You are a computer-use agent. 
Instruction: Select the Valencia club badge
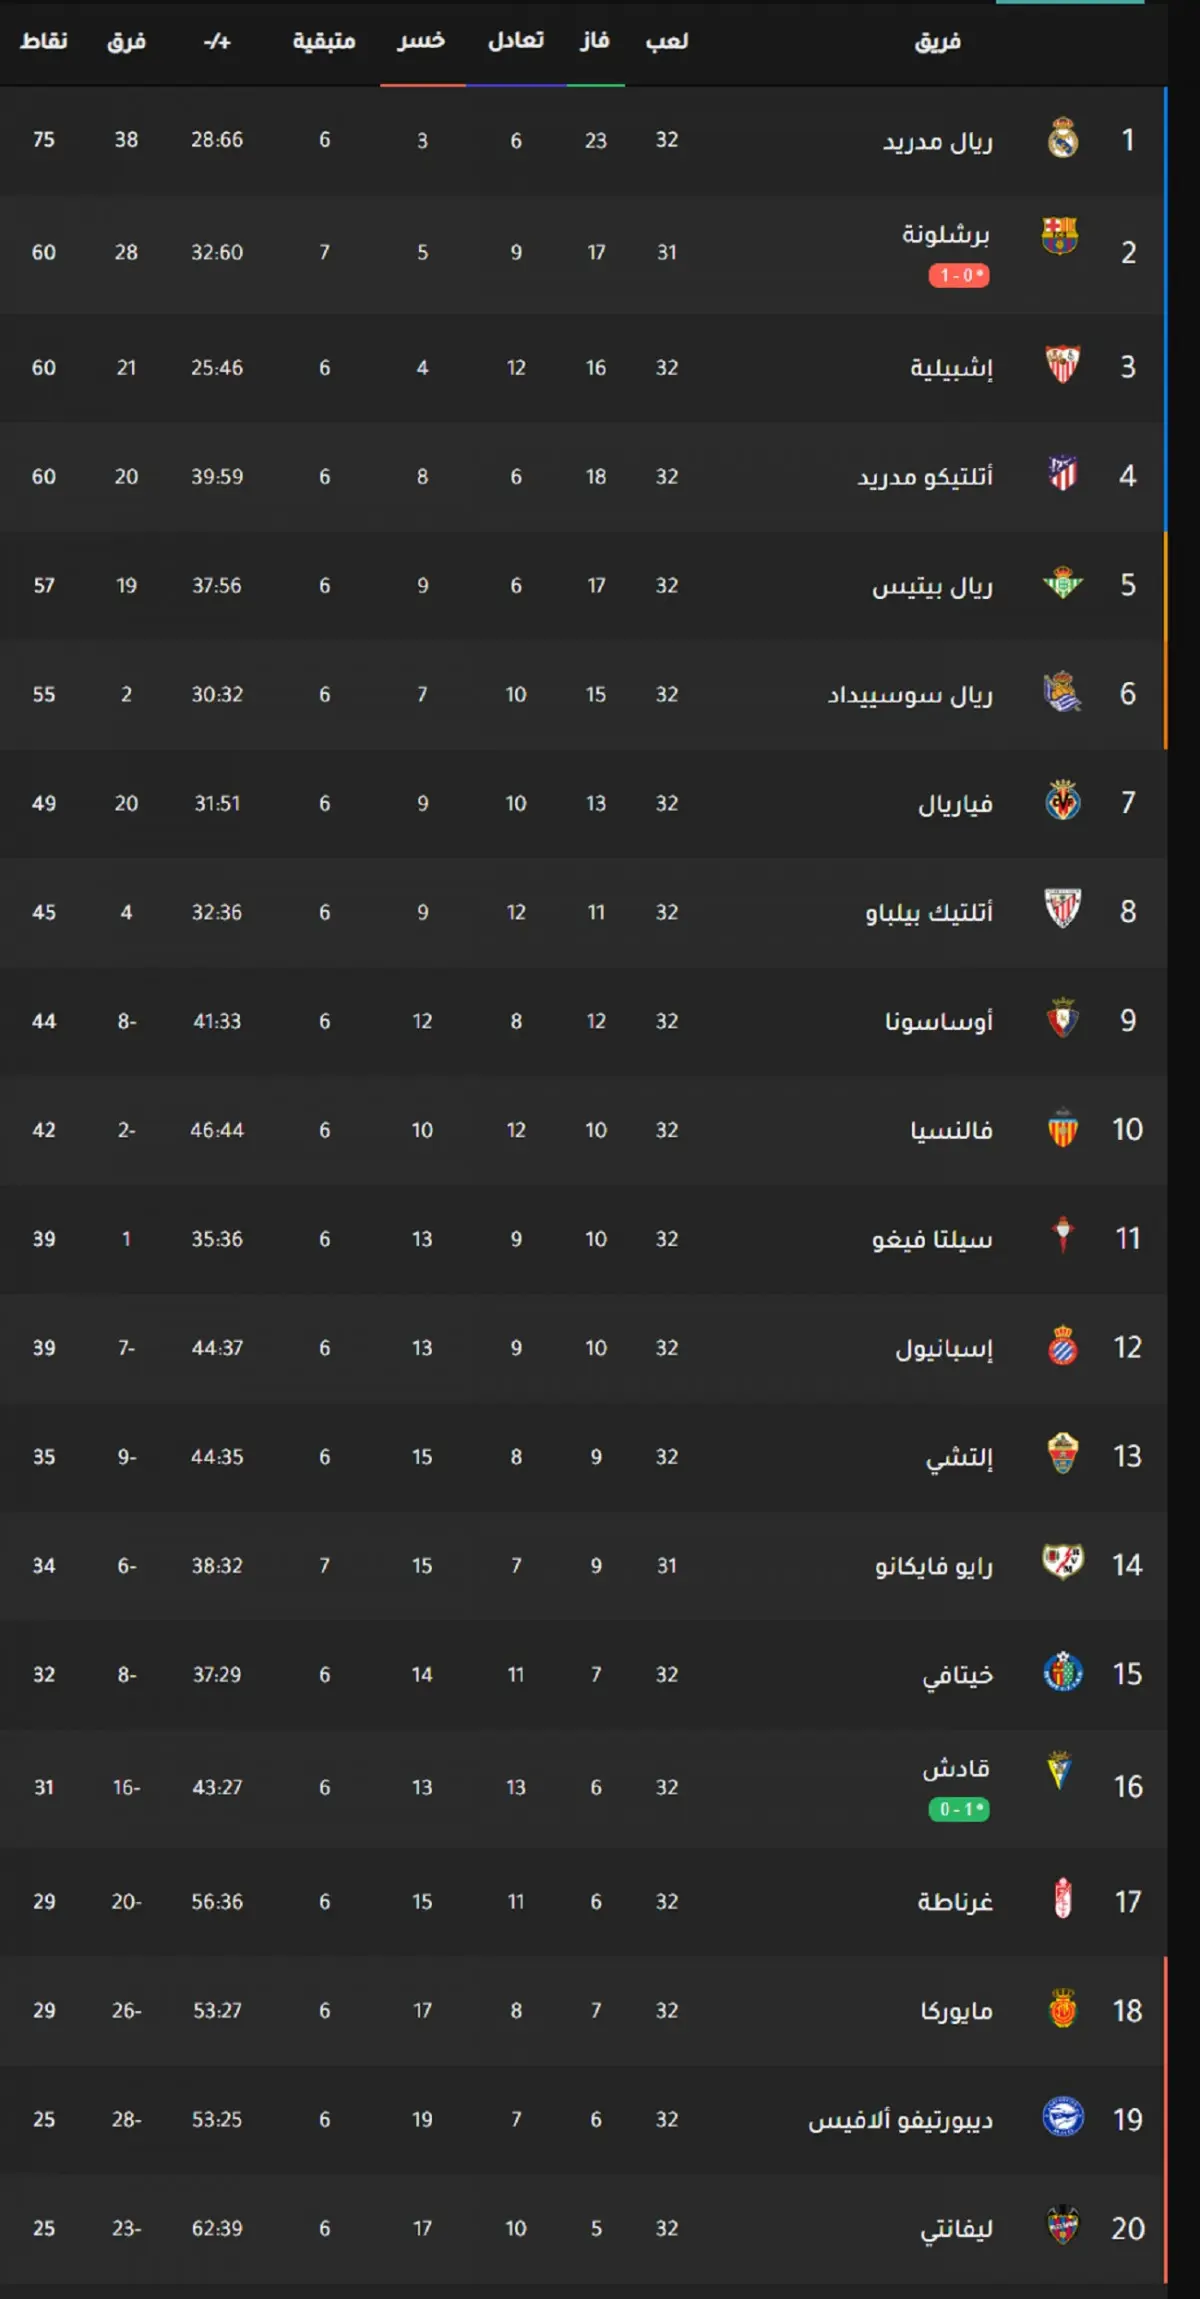(x=1063, y=1128)
